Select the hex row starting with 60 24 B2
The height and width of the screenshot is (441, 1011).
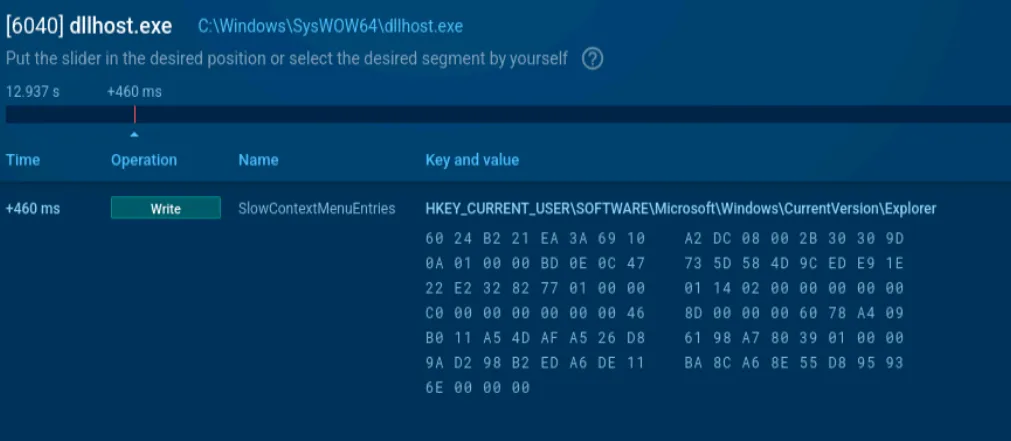tap(665, 239)
